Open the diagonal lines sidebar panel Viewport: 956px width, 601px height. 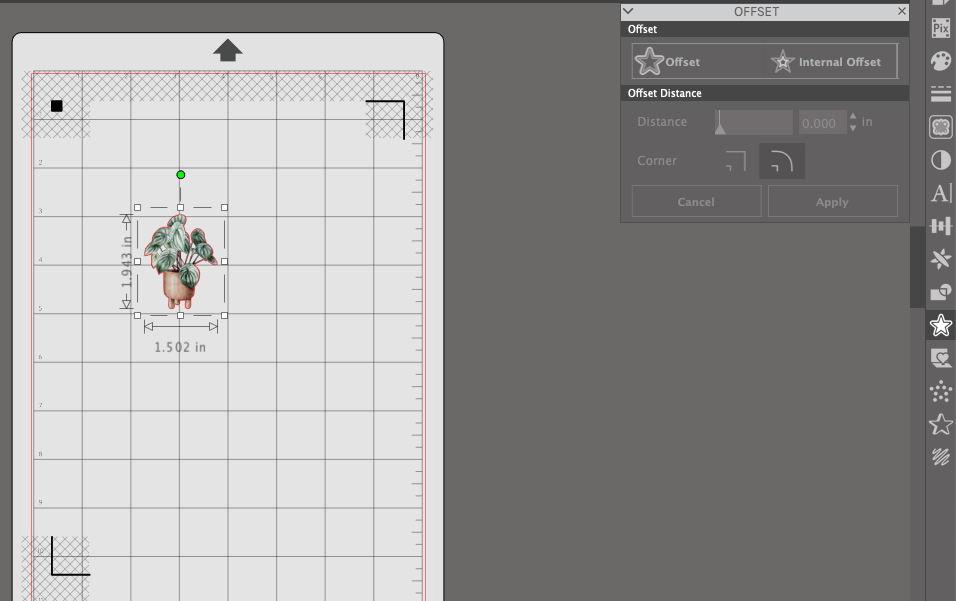(941, 457)
